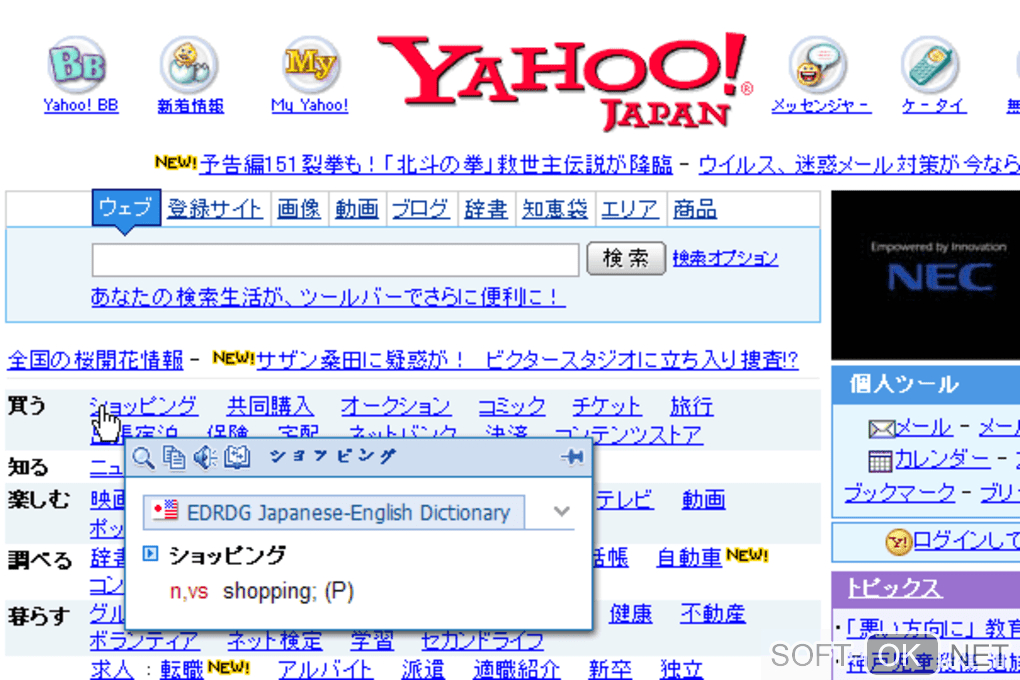This screenshot has height=680, width=1020.
Task: Open the セカンドライフ link
Action: tap(482, 641)
